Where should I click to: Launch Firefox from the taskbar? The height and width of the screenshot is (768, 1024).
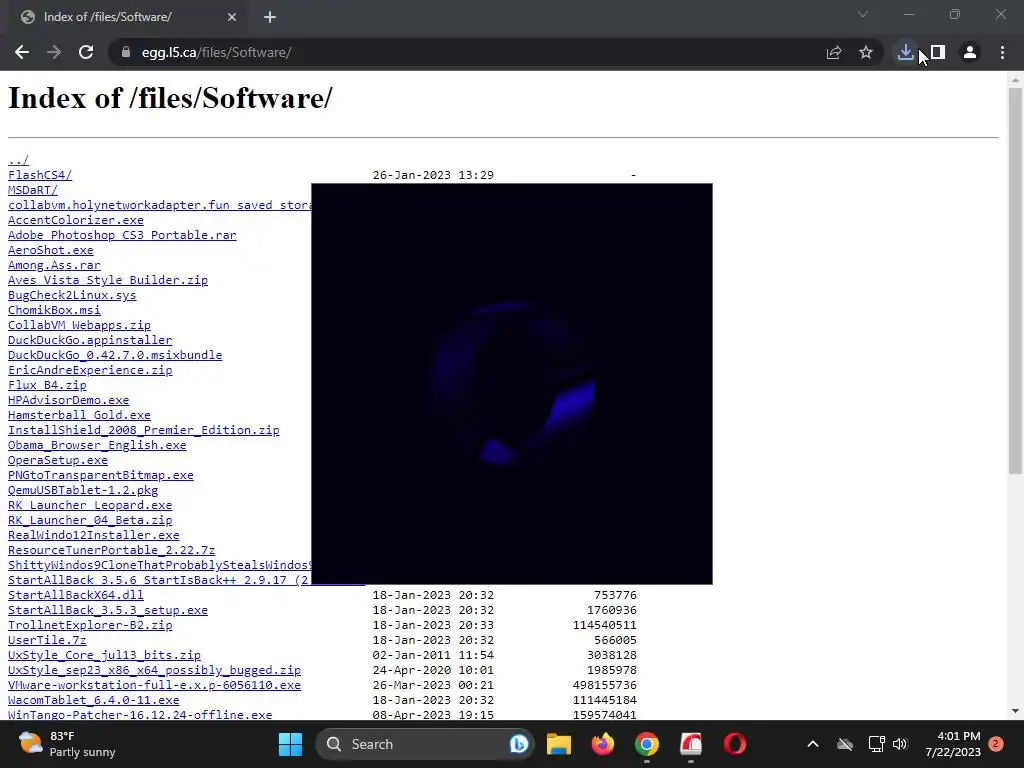pyautogui.click(x=603, y=744)
